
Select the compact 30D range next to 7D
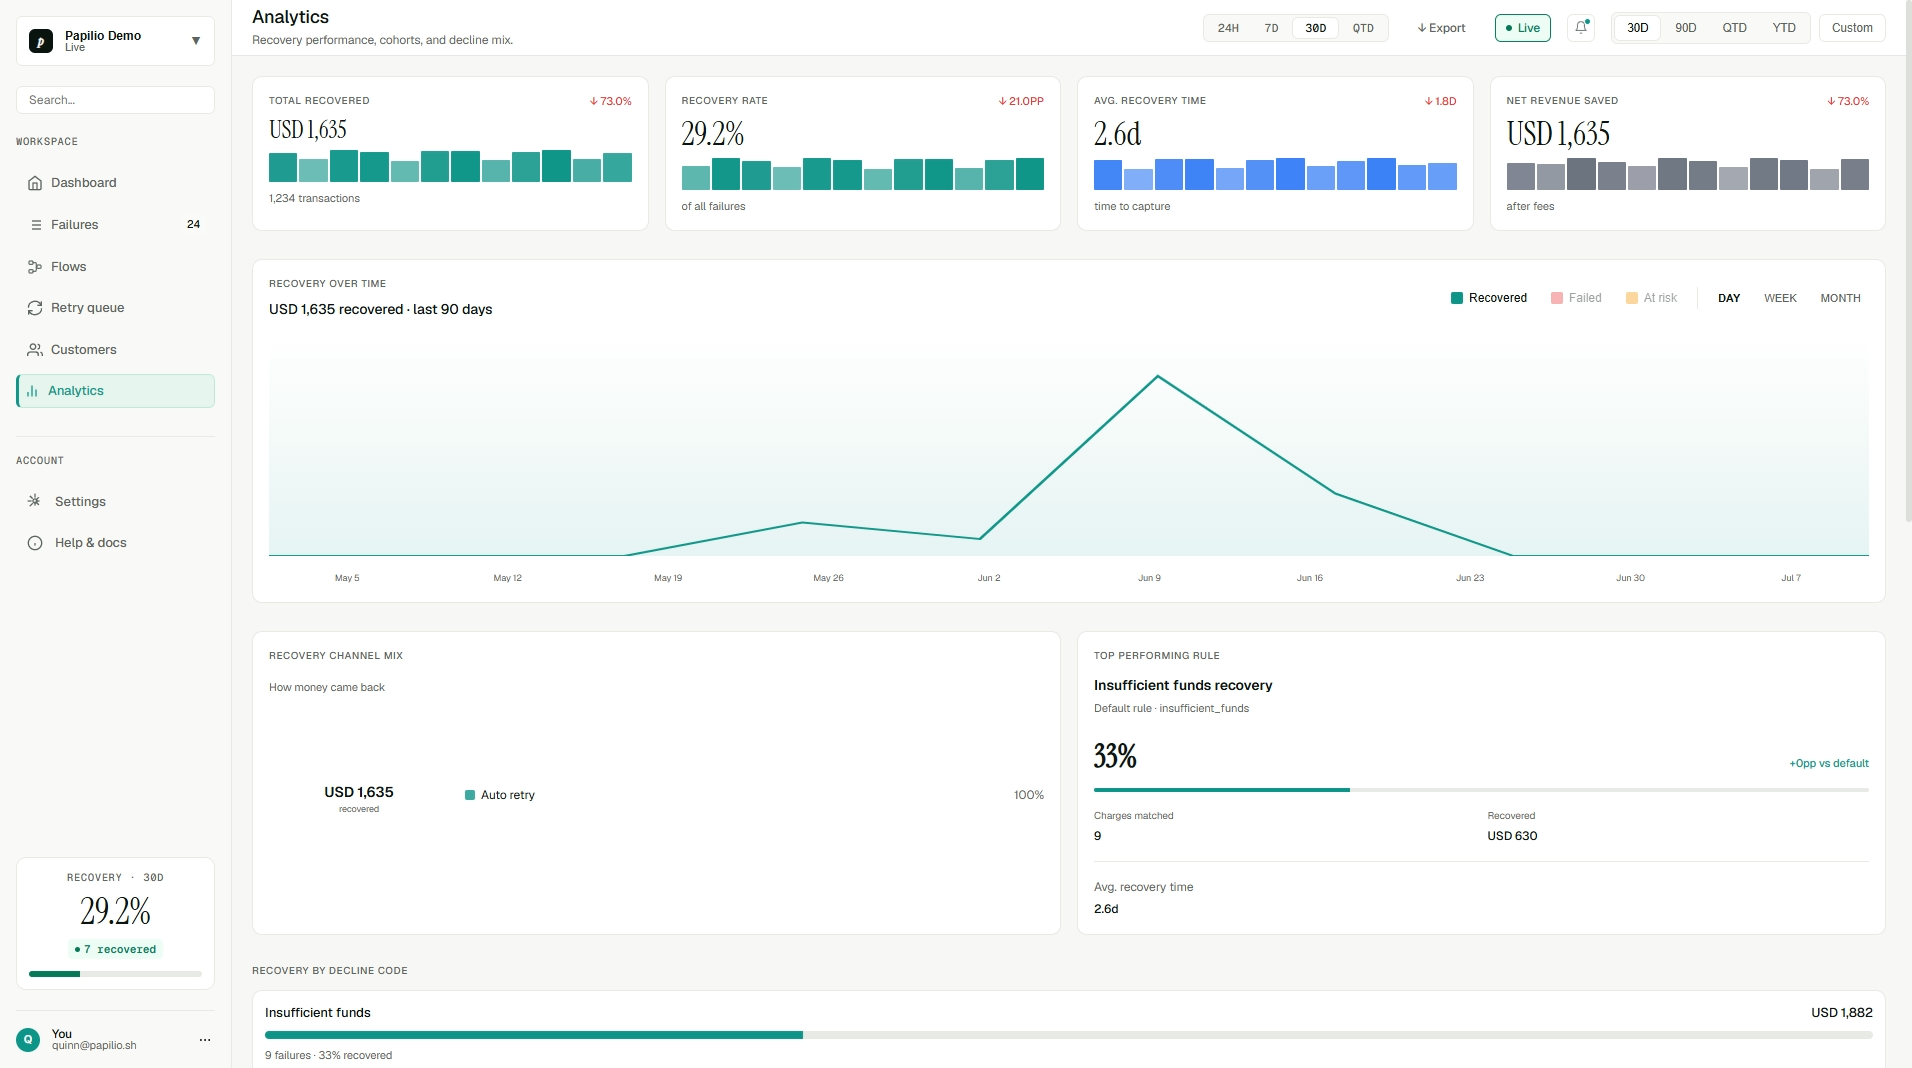(1315, 28)
